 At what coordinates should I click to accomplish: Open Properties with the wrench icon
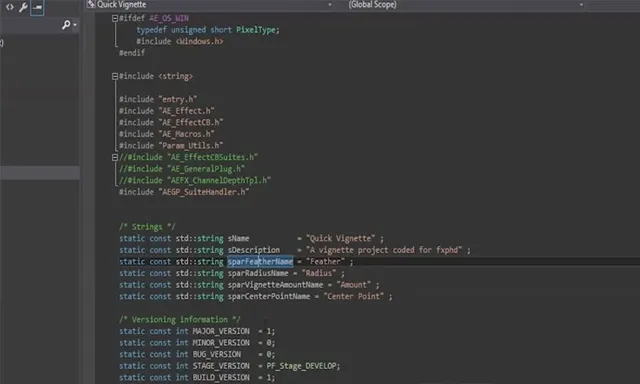point(23,7)
